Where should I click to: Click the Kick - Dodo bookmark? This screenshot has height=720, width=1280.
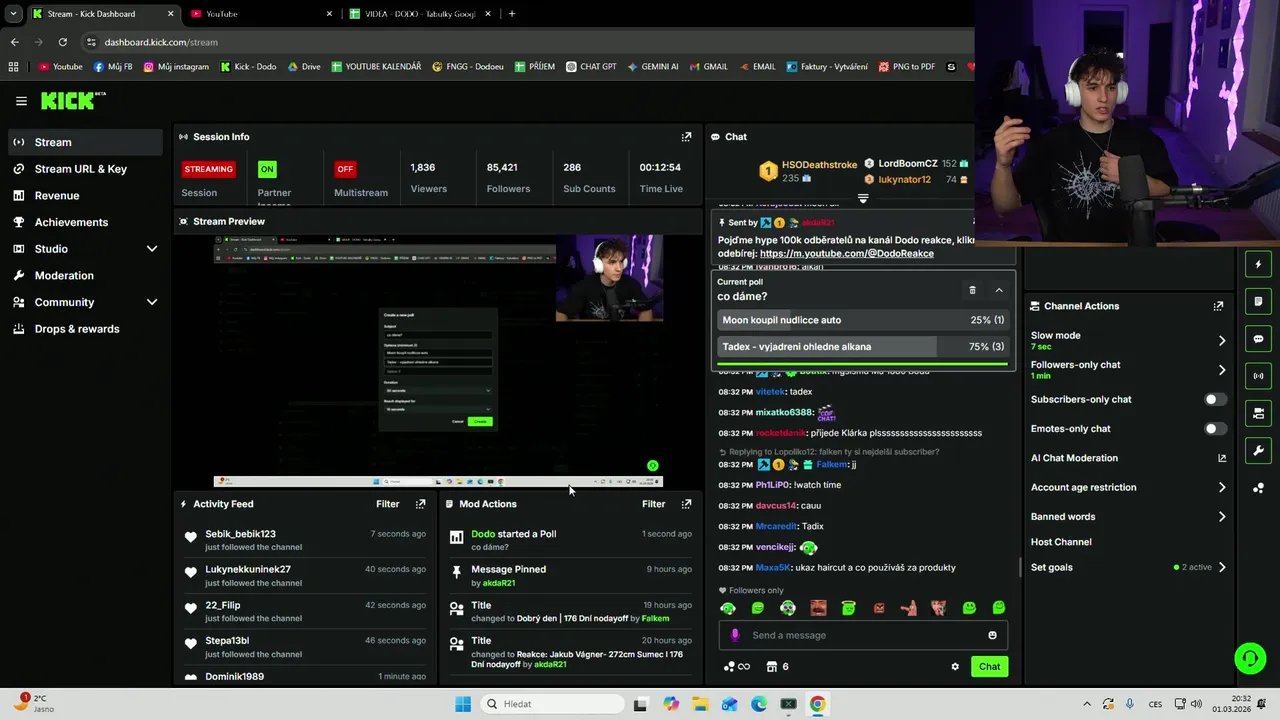pos(248,67)
